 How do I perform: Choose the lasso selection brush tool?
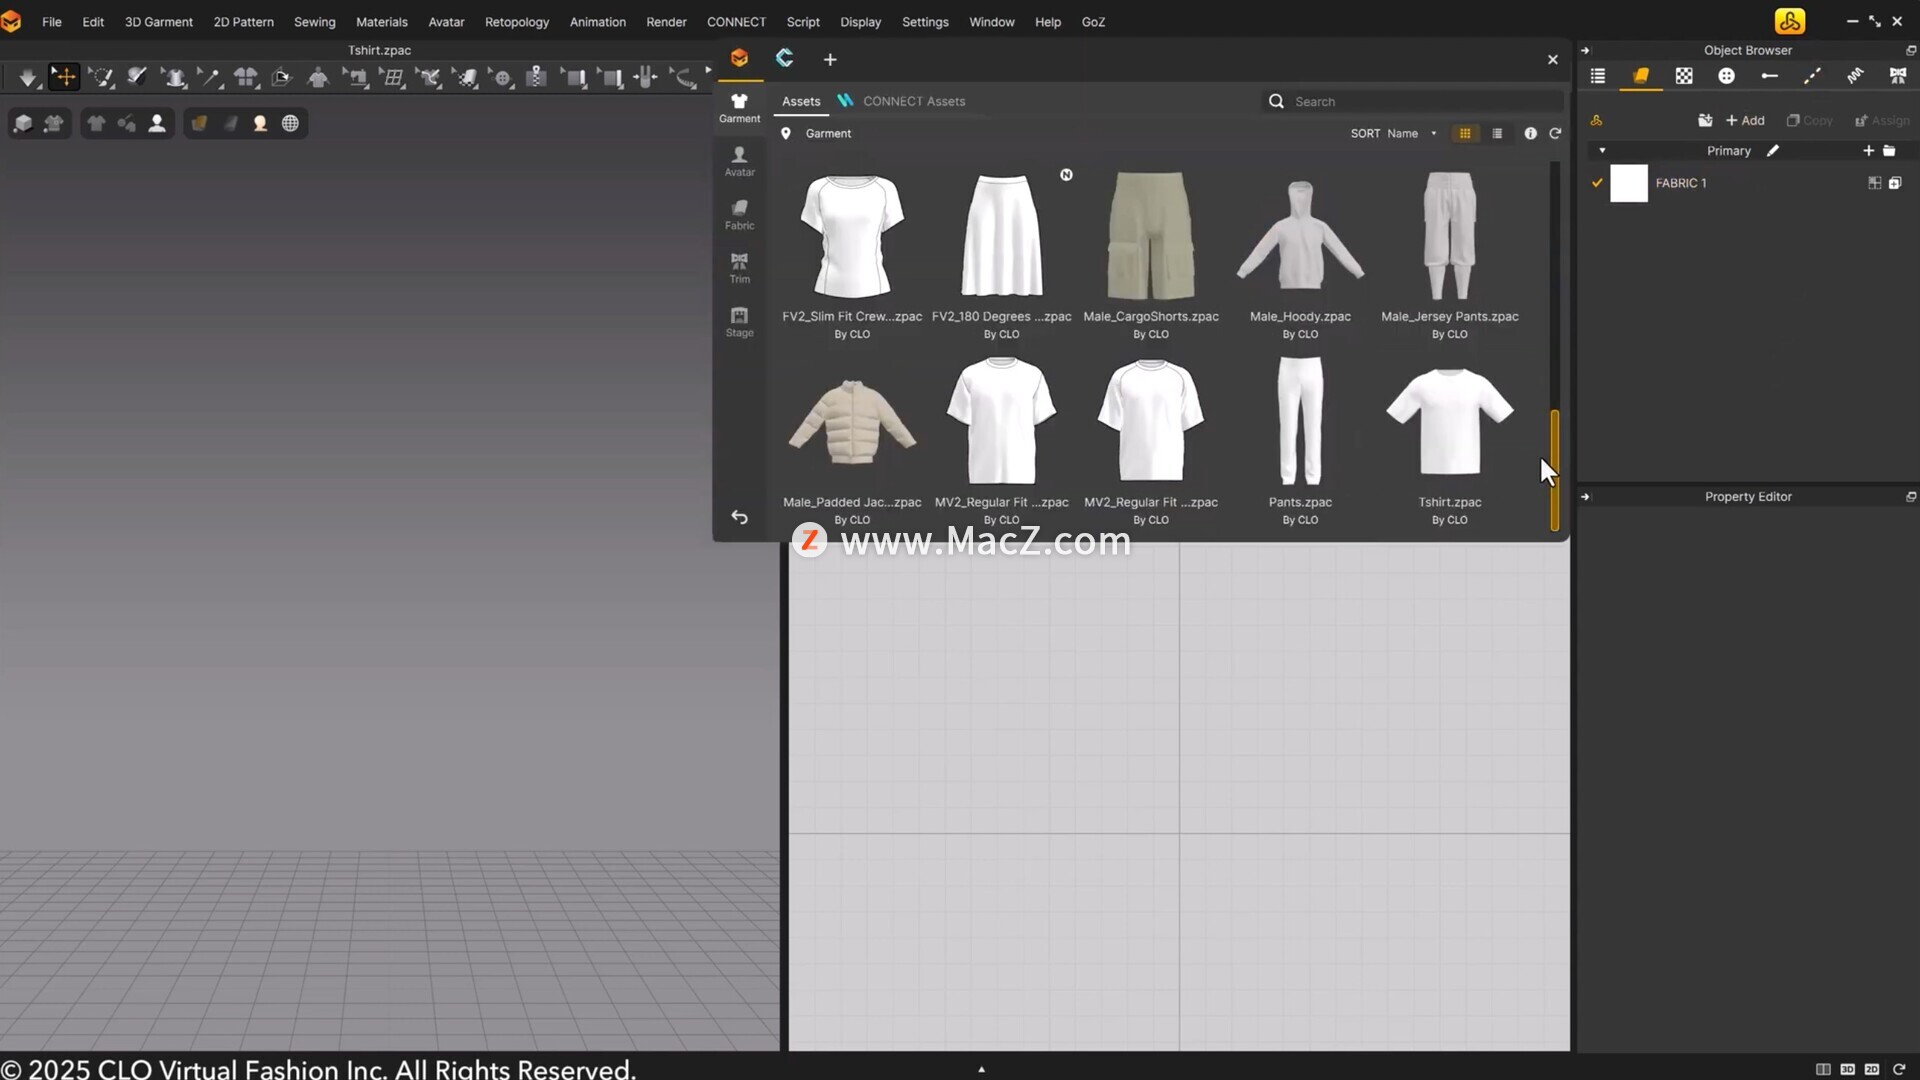100,77
